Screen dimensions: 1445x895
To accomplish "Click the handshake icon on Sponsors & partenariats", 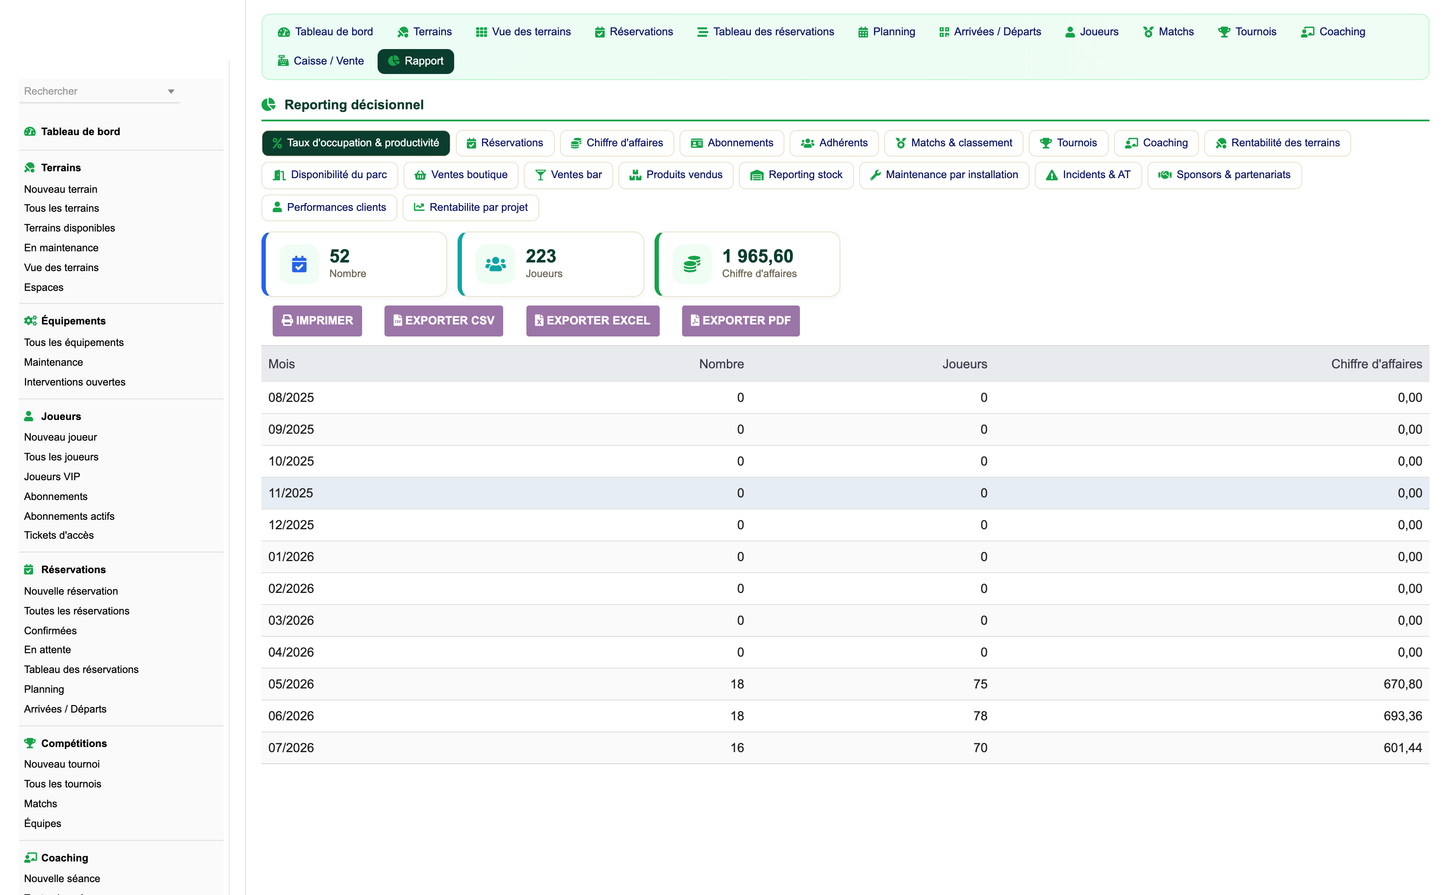I will [1165, 175].
